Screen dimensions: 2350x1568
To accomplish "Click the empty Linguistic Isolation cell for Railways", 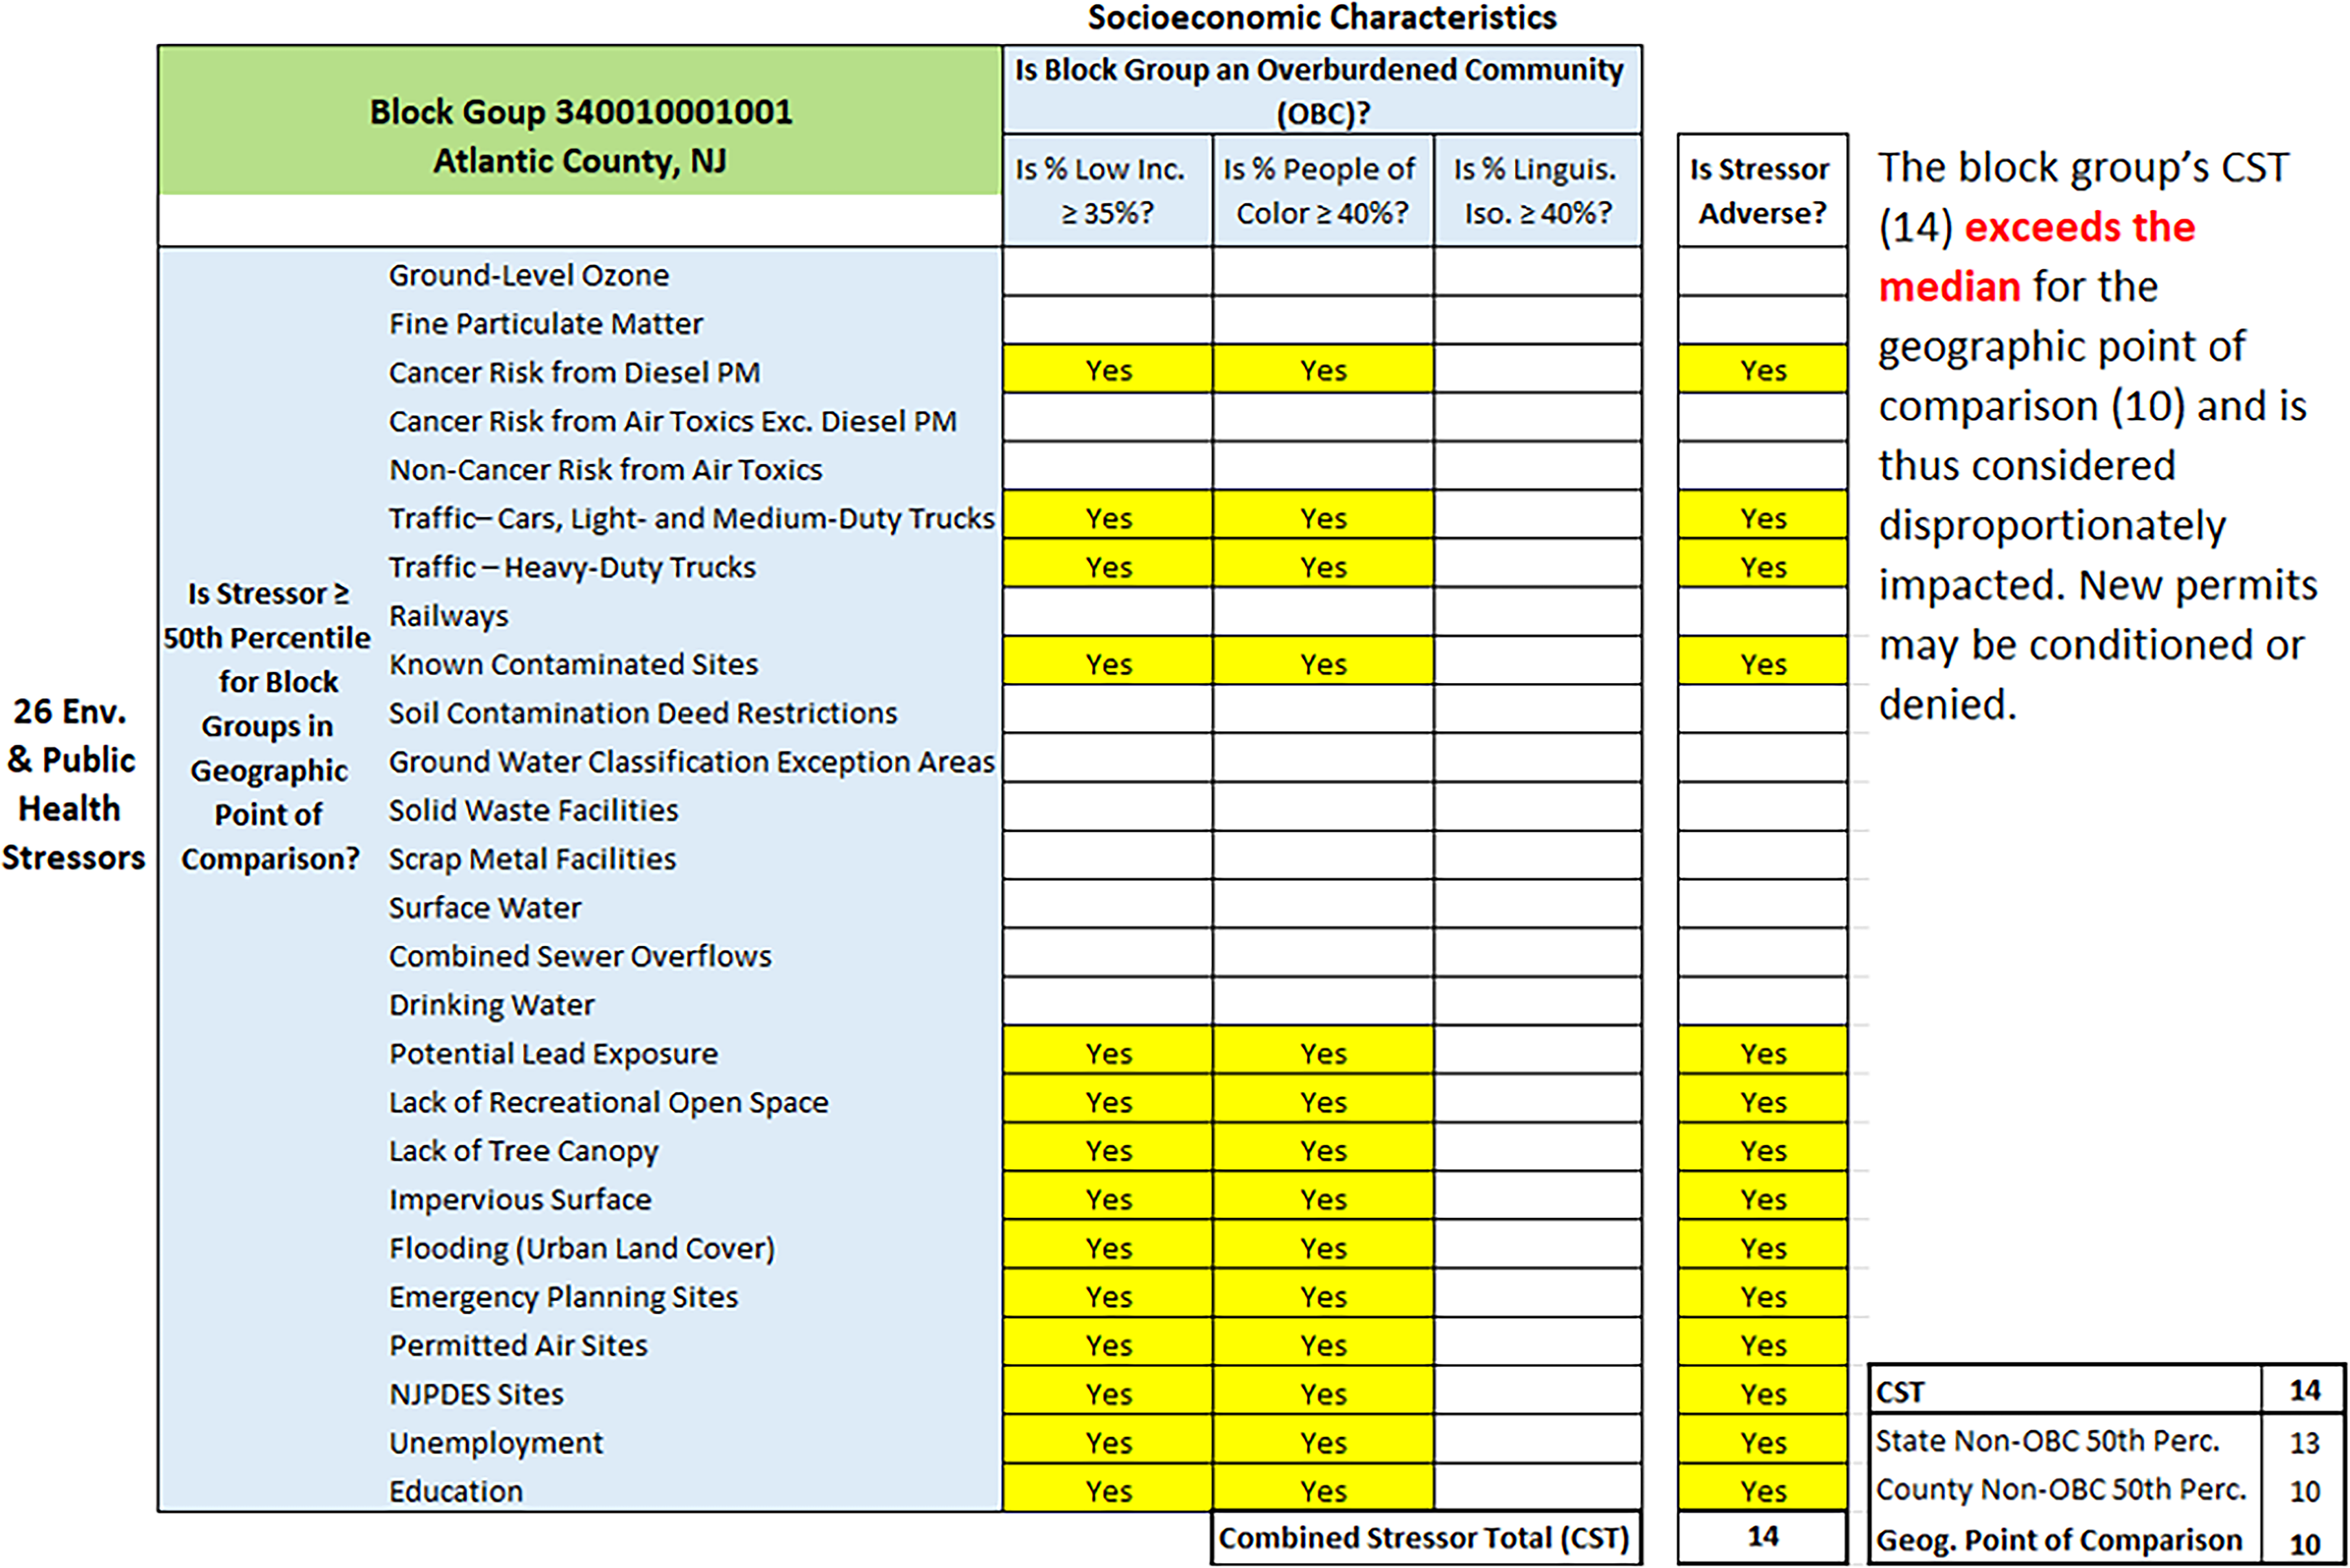I will tap(1538, 612).
